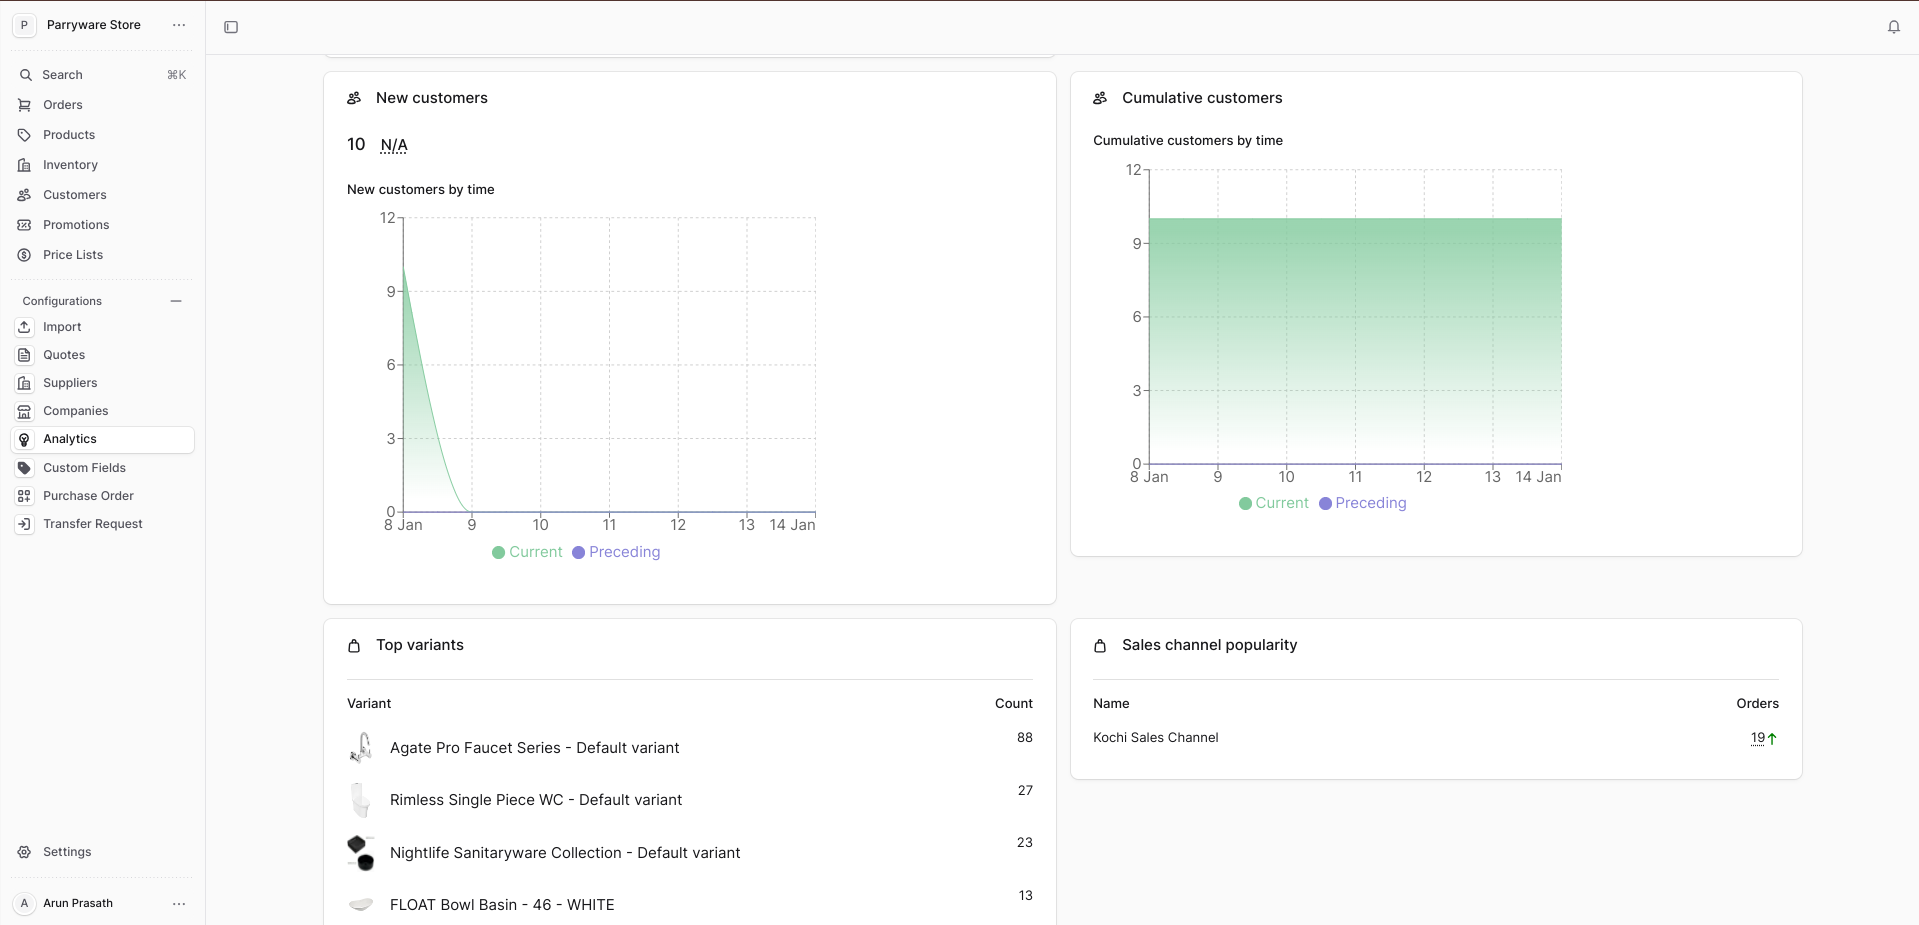Open Parryware Store options menu
This screenshot has width=1919, height=925.
179,25
